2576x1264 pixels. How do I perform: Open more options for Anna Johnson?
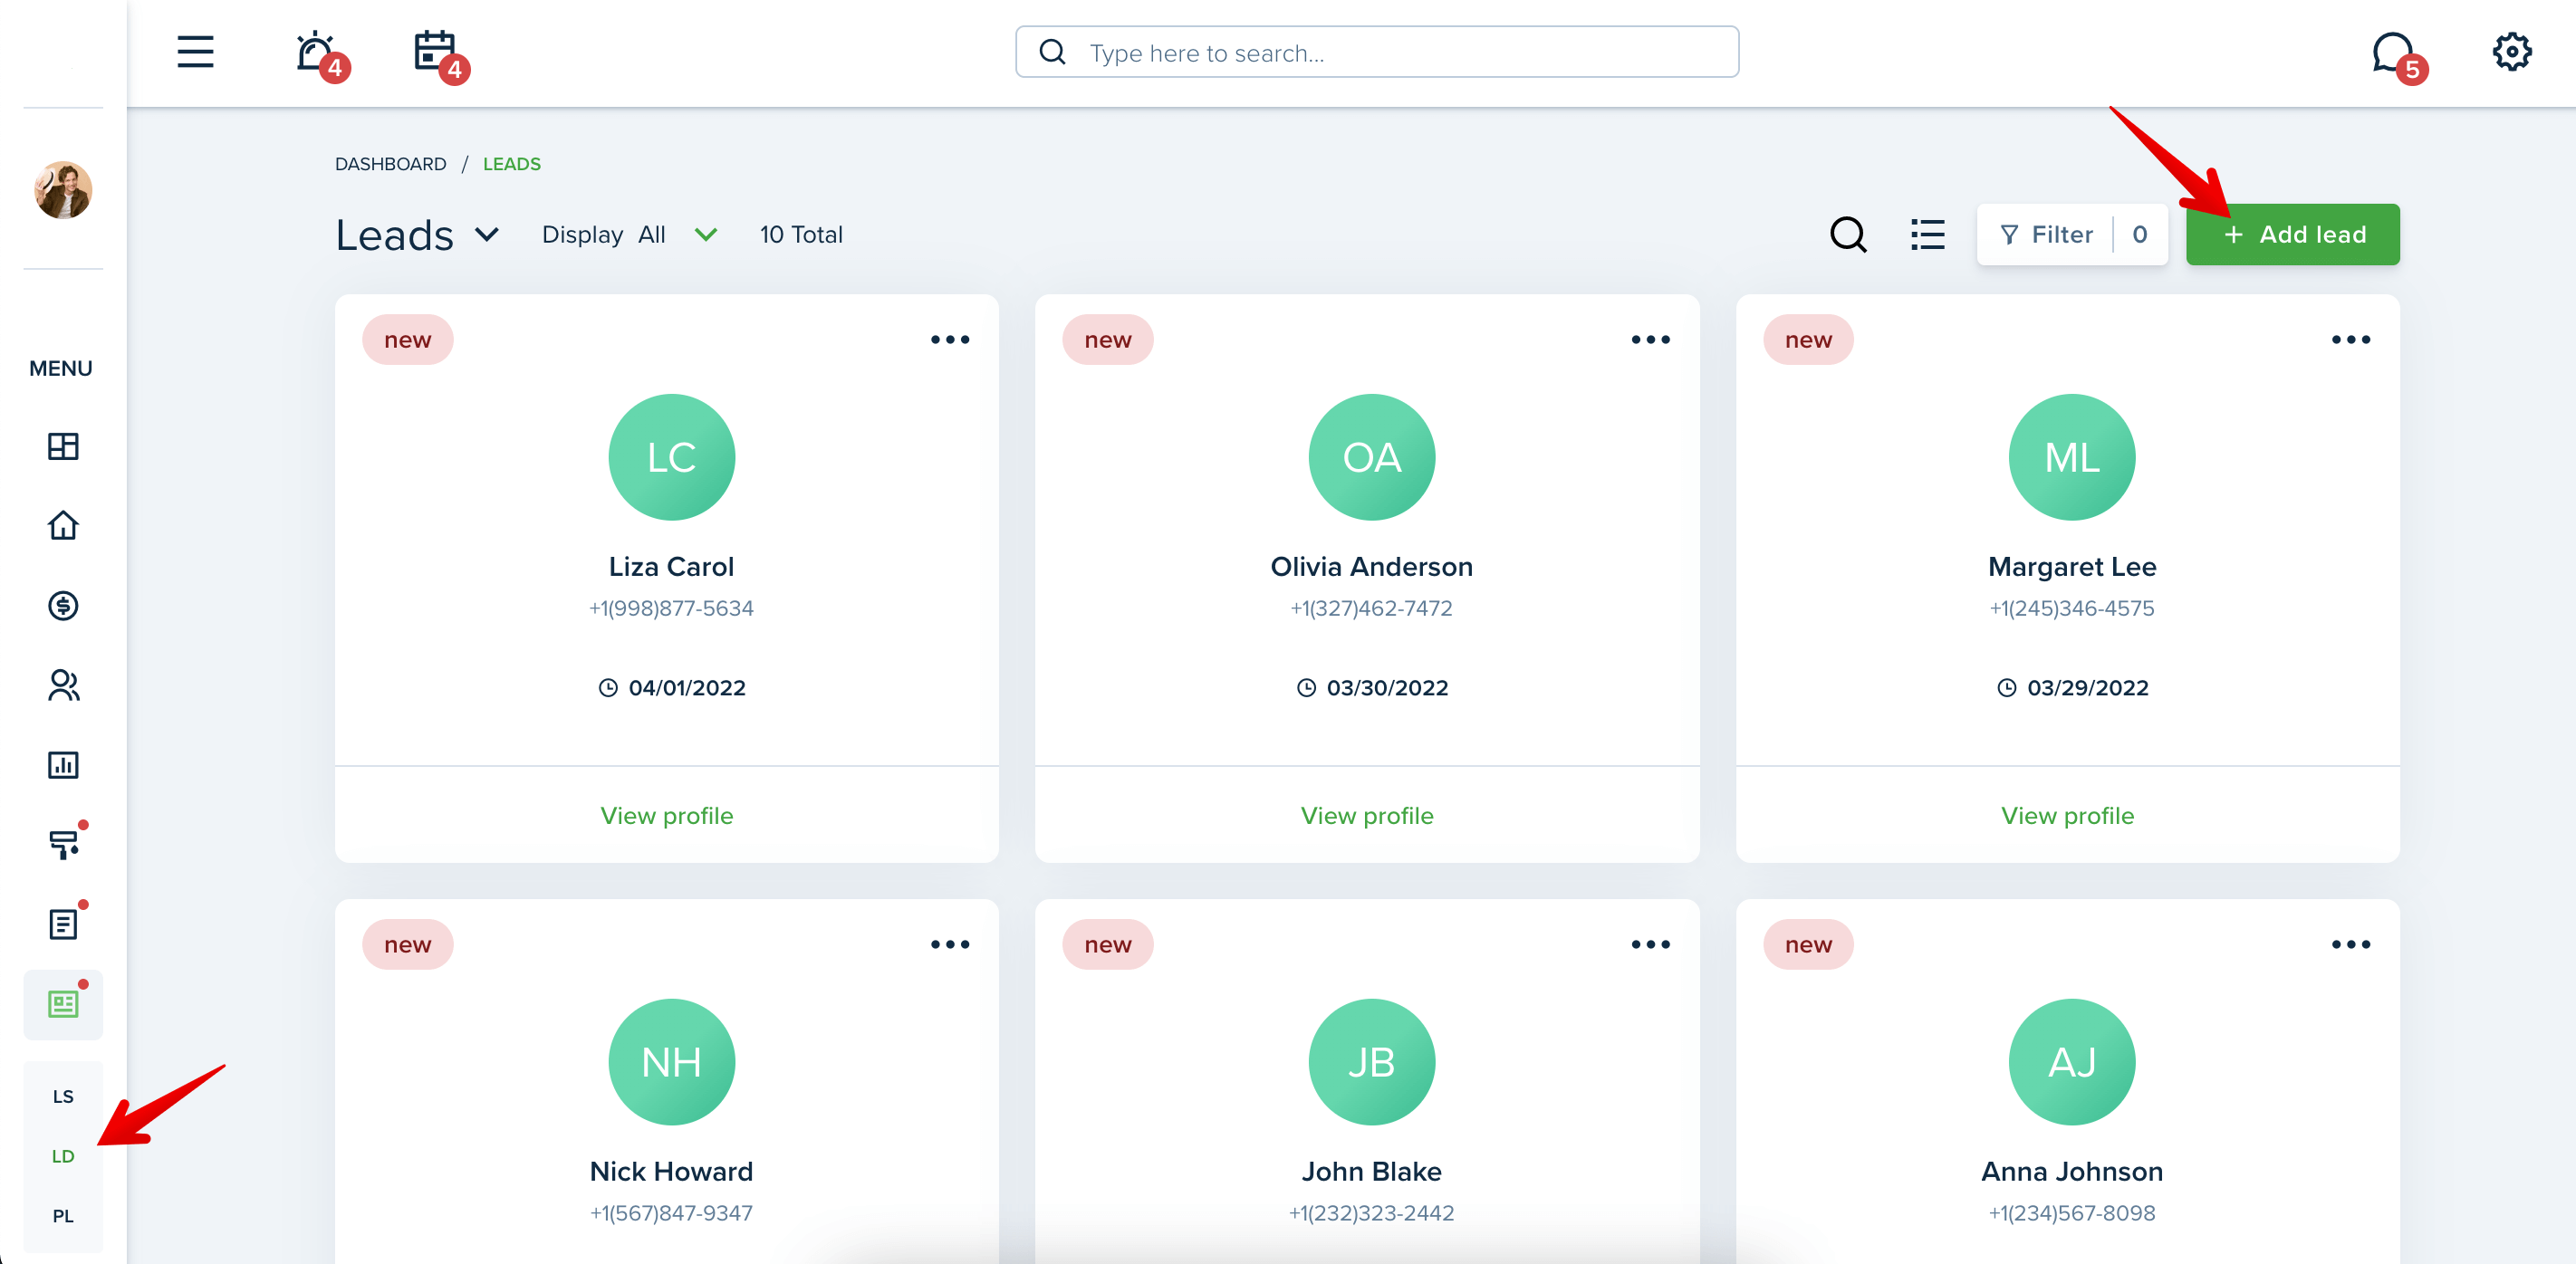(x=2350, y=945)
